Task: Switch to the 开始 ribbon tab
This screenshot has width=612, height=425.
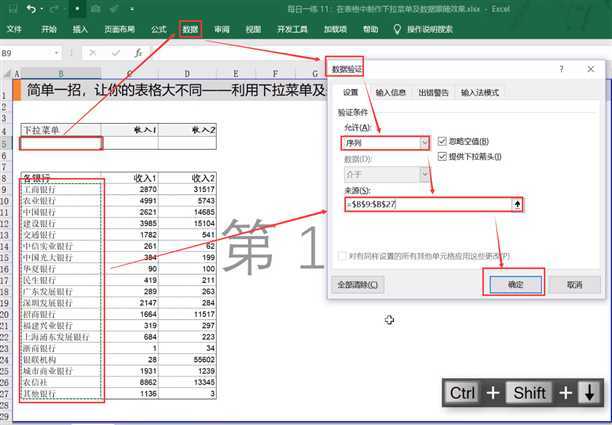Action: (x=49, y=29)
